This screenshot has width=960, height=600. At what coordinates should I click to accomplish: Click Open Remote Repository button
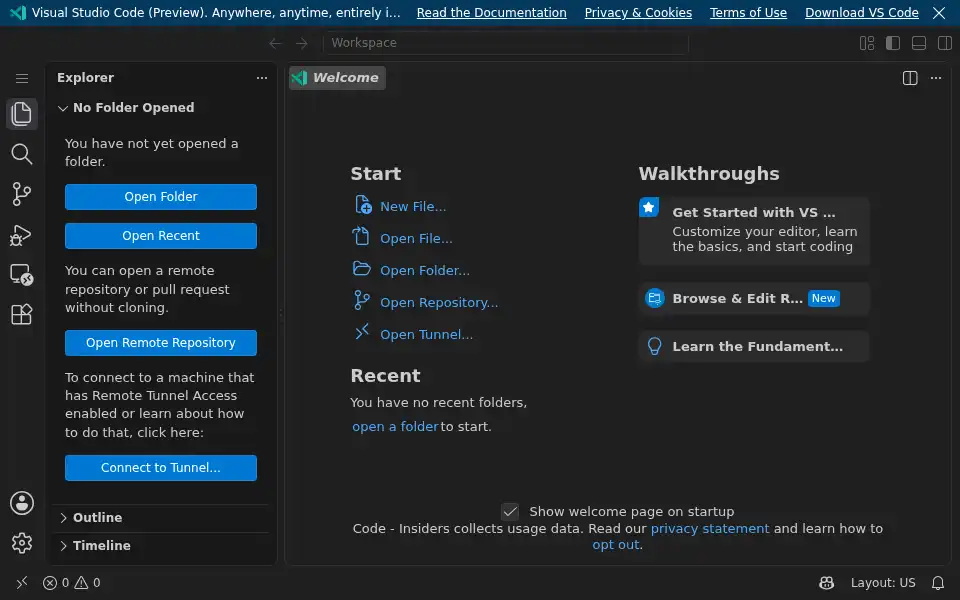pyautogui.click(x=160, y=343)
